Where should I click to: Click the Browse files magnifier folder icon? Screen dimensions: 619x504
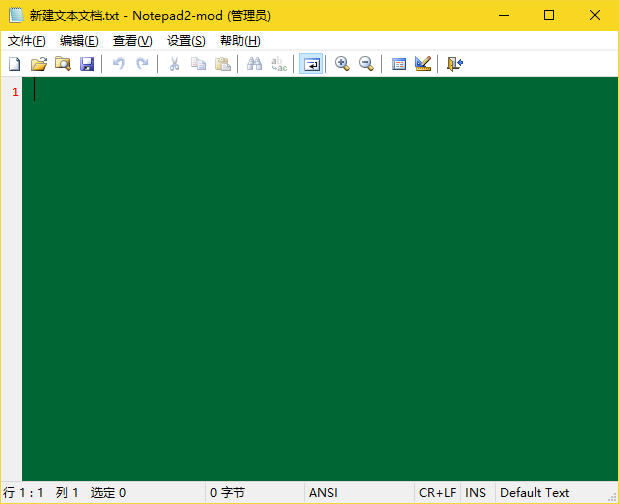click(63, 64)
